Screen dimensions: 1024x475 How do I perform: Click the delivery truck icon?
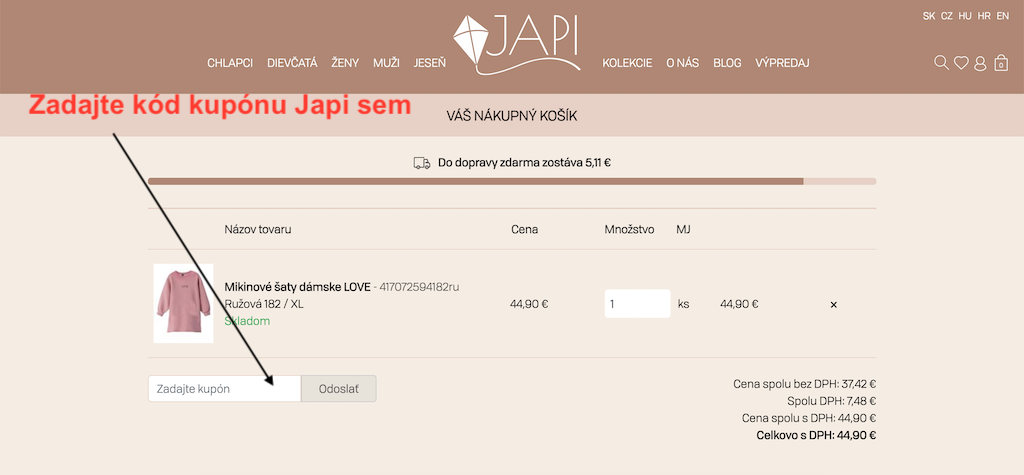tap(422, 163)
